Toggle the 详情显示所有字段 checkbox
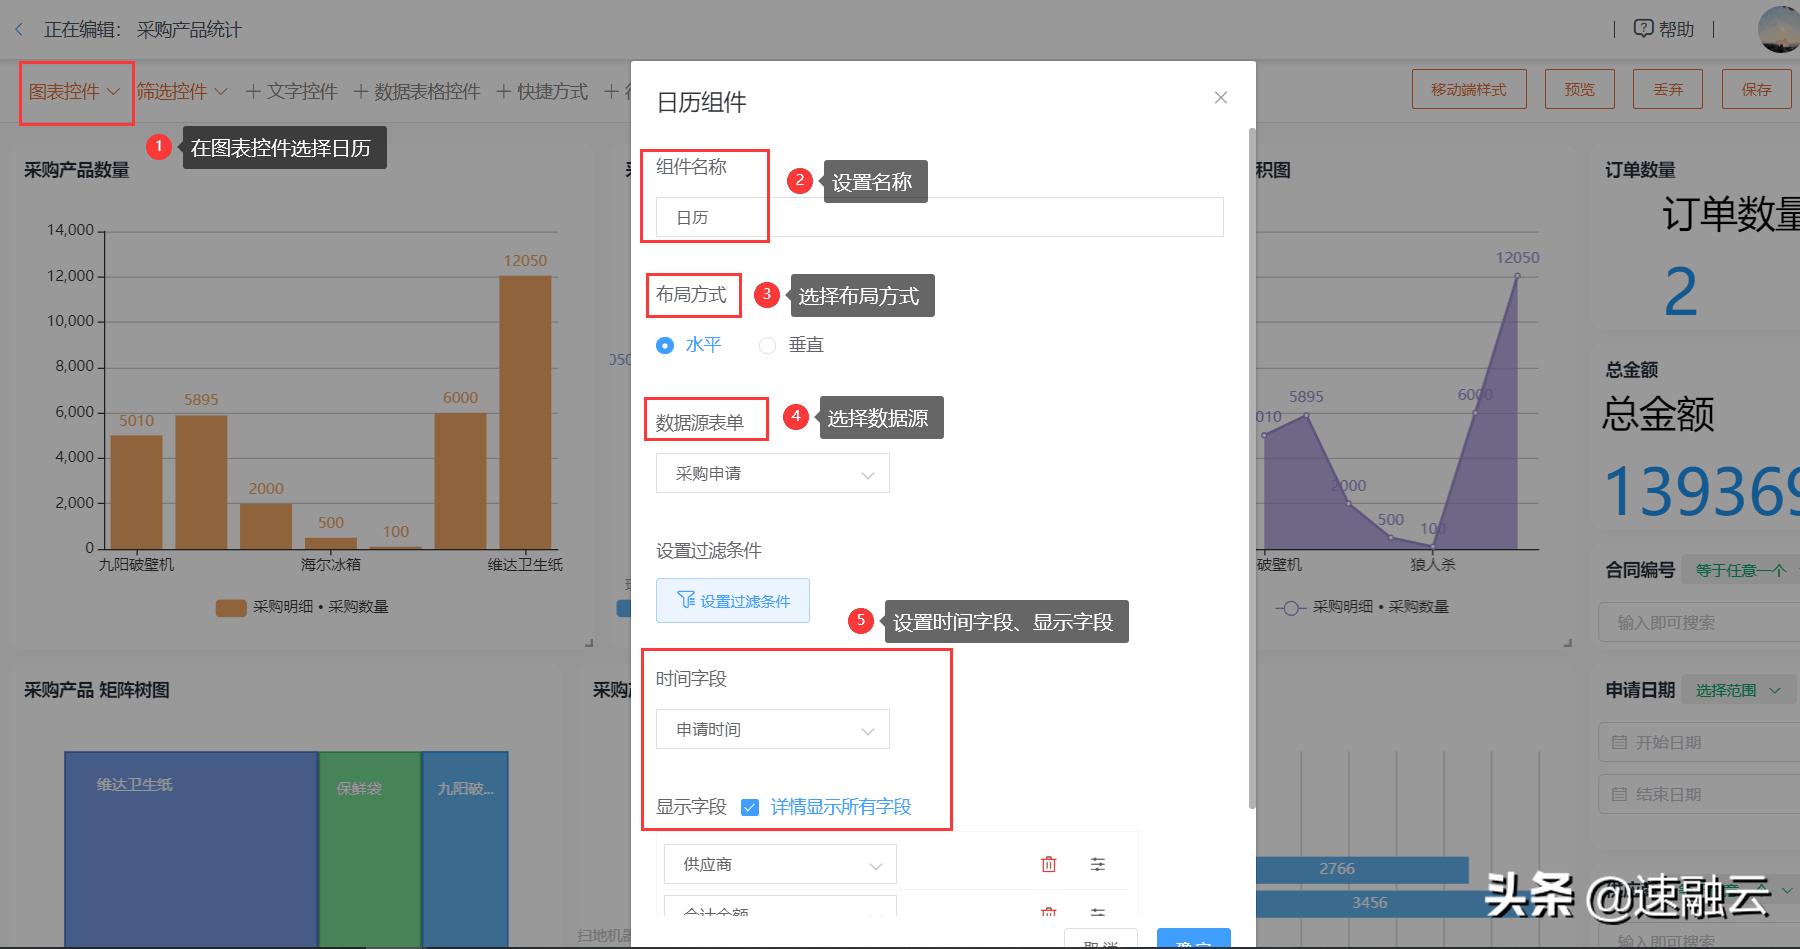The image size is (1800, 949). (749, 807)
